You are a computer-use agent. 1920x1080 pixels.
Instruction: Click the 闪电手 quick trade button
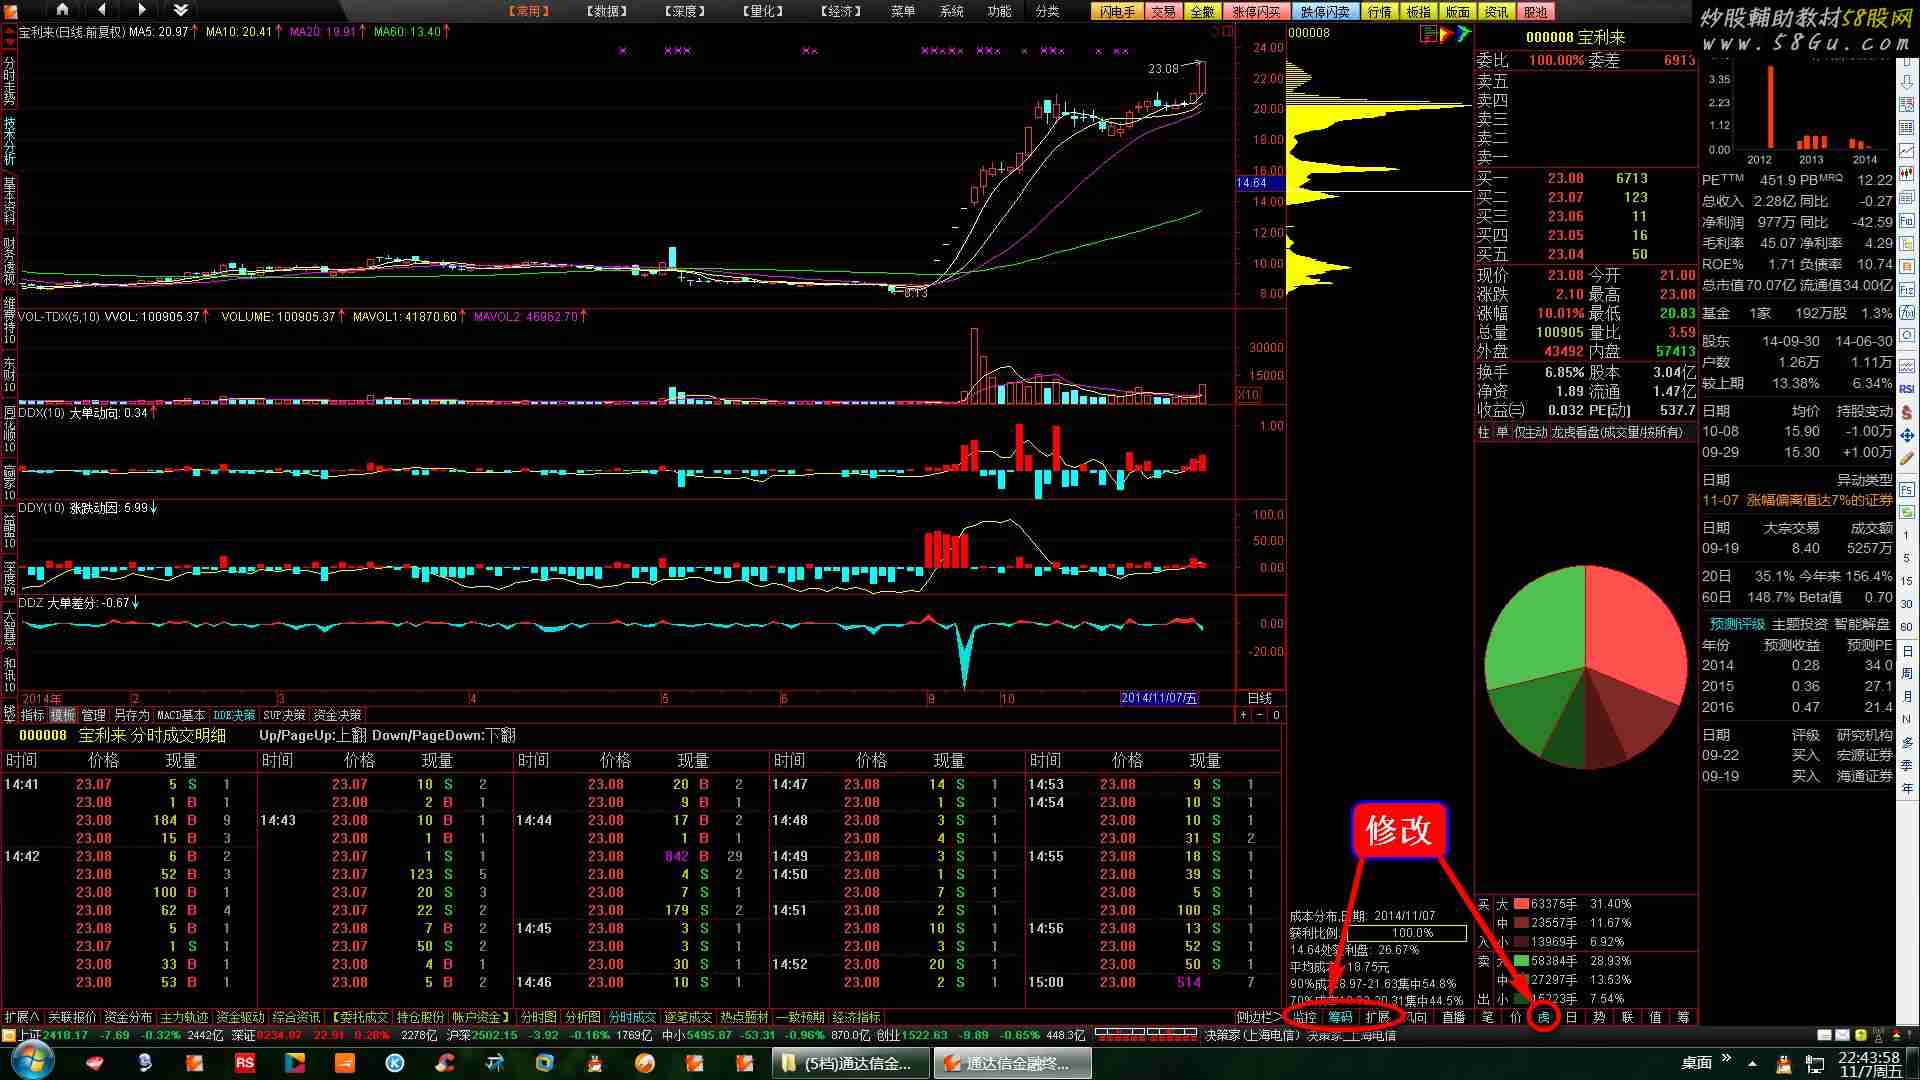1117,12
